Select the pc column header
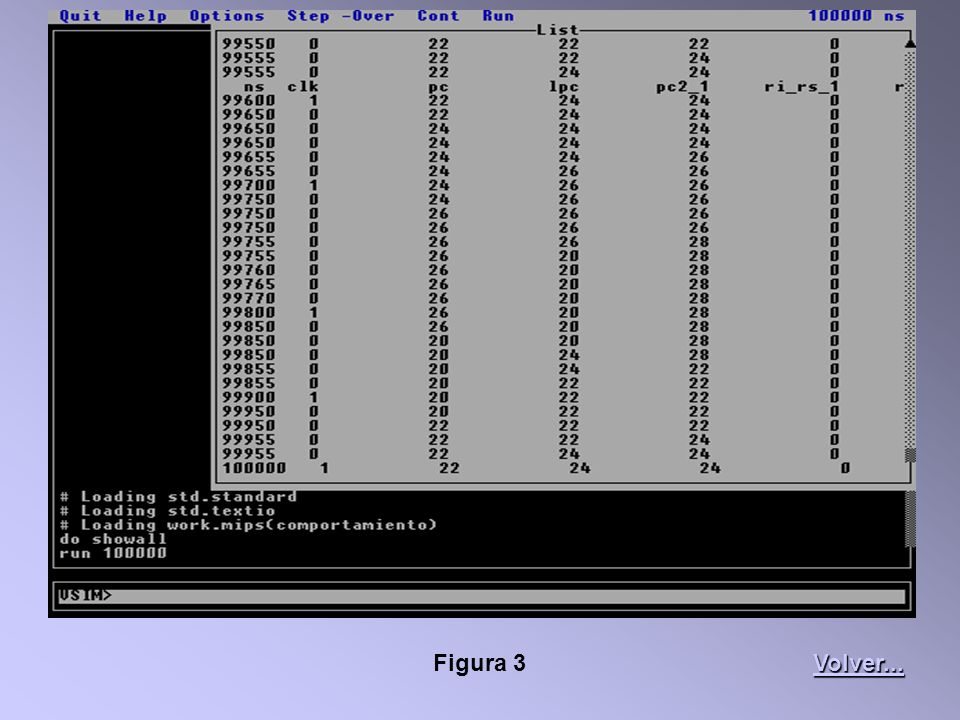The image size is (960, 720). click(438, 87)
